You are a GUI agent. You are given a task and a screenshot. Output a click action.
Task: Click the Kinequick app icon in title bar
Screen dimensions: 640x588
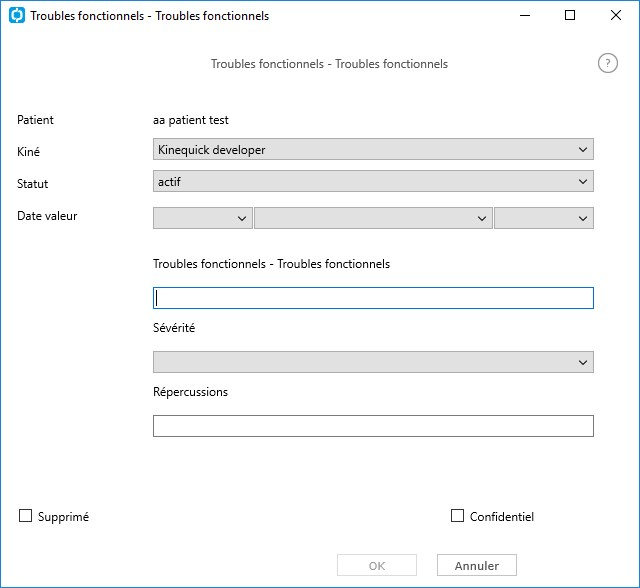coord(17,16)
